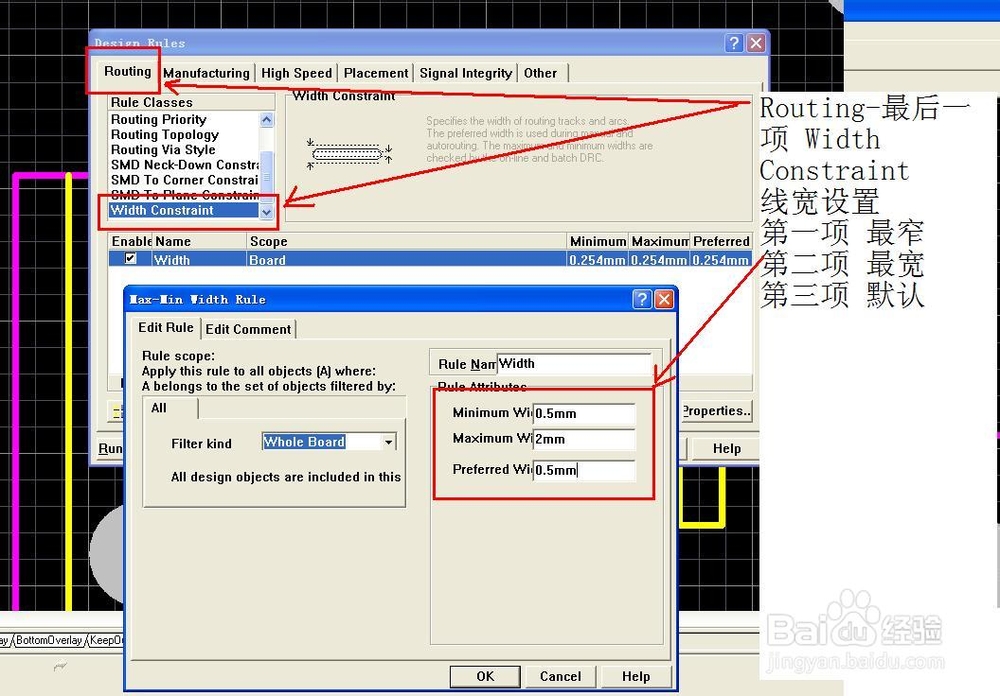Click the Minimum Width field

coord(584,413)
